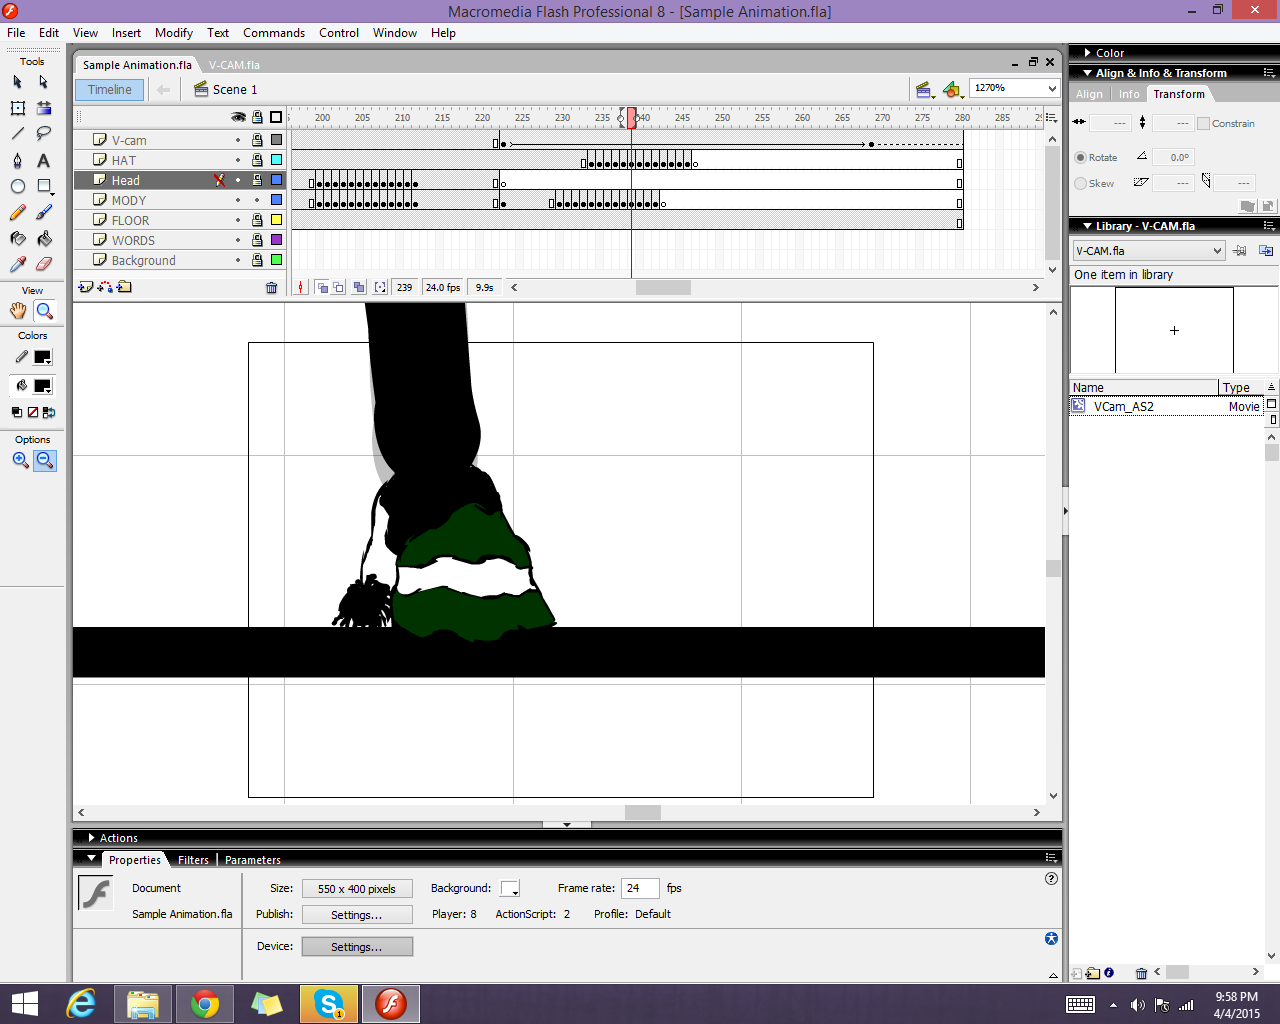Open the Edit Multiple Frames control
The height and width of the screenshot is (1024, 1280).
pos(358,287)
